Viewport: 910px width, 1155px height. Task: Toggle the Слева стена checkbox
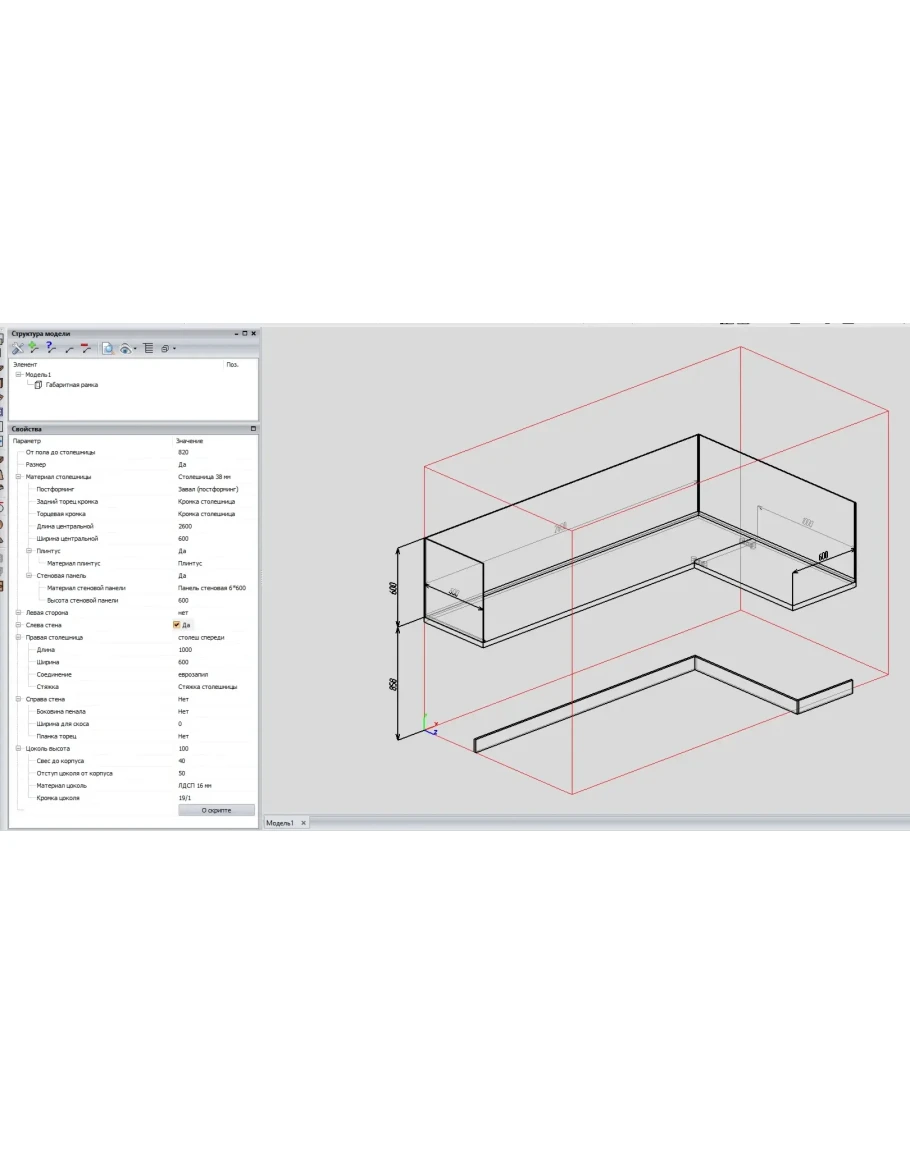tap(177, 625)
